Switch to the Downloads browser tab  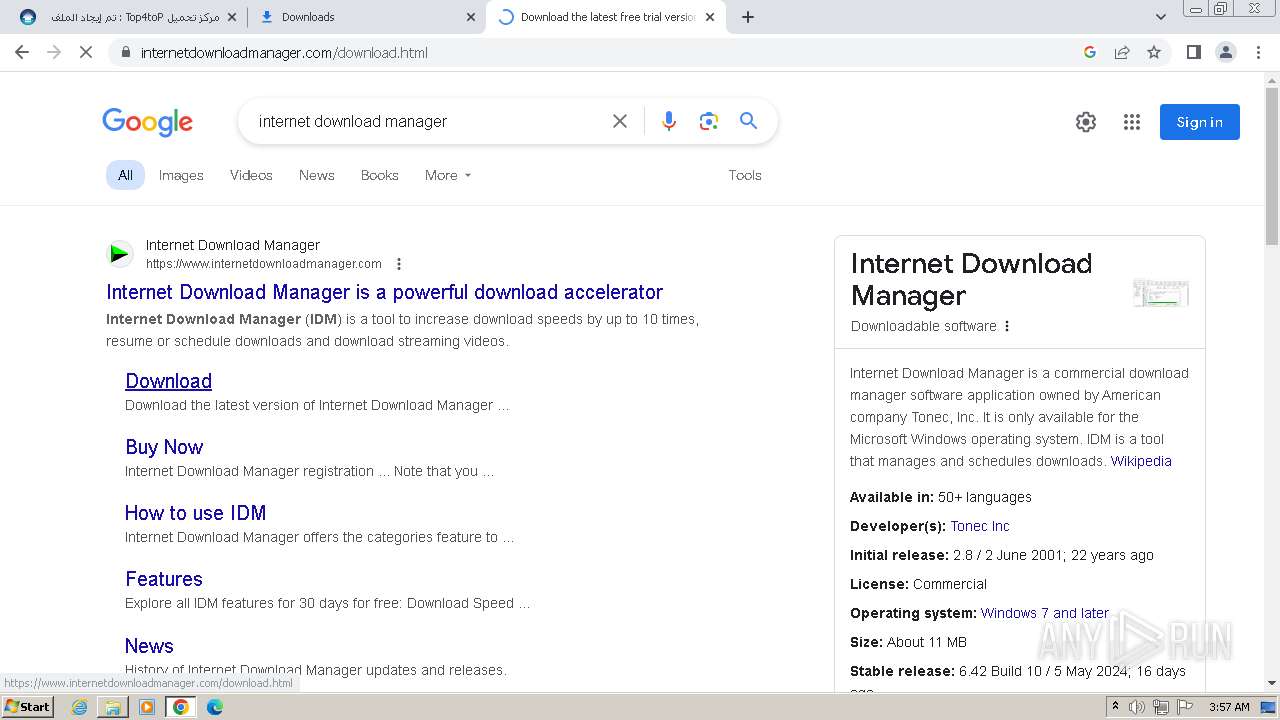click(365, 17)
